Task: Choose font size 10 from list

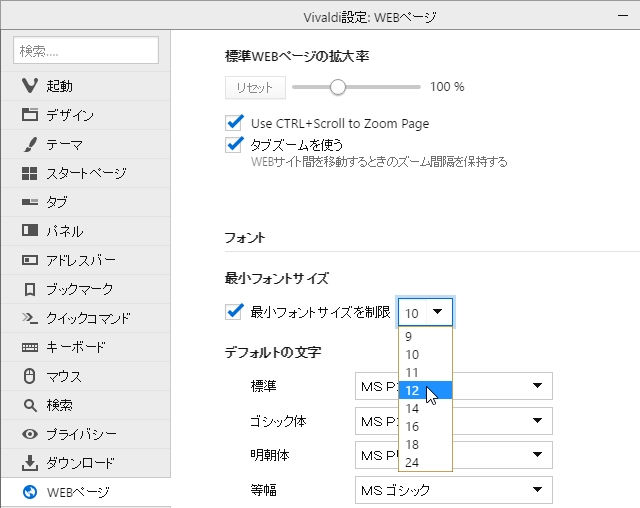Action: [x=425, y=355]
